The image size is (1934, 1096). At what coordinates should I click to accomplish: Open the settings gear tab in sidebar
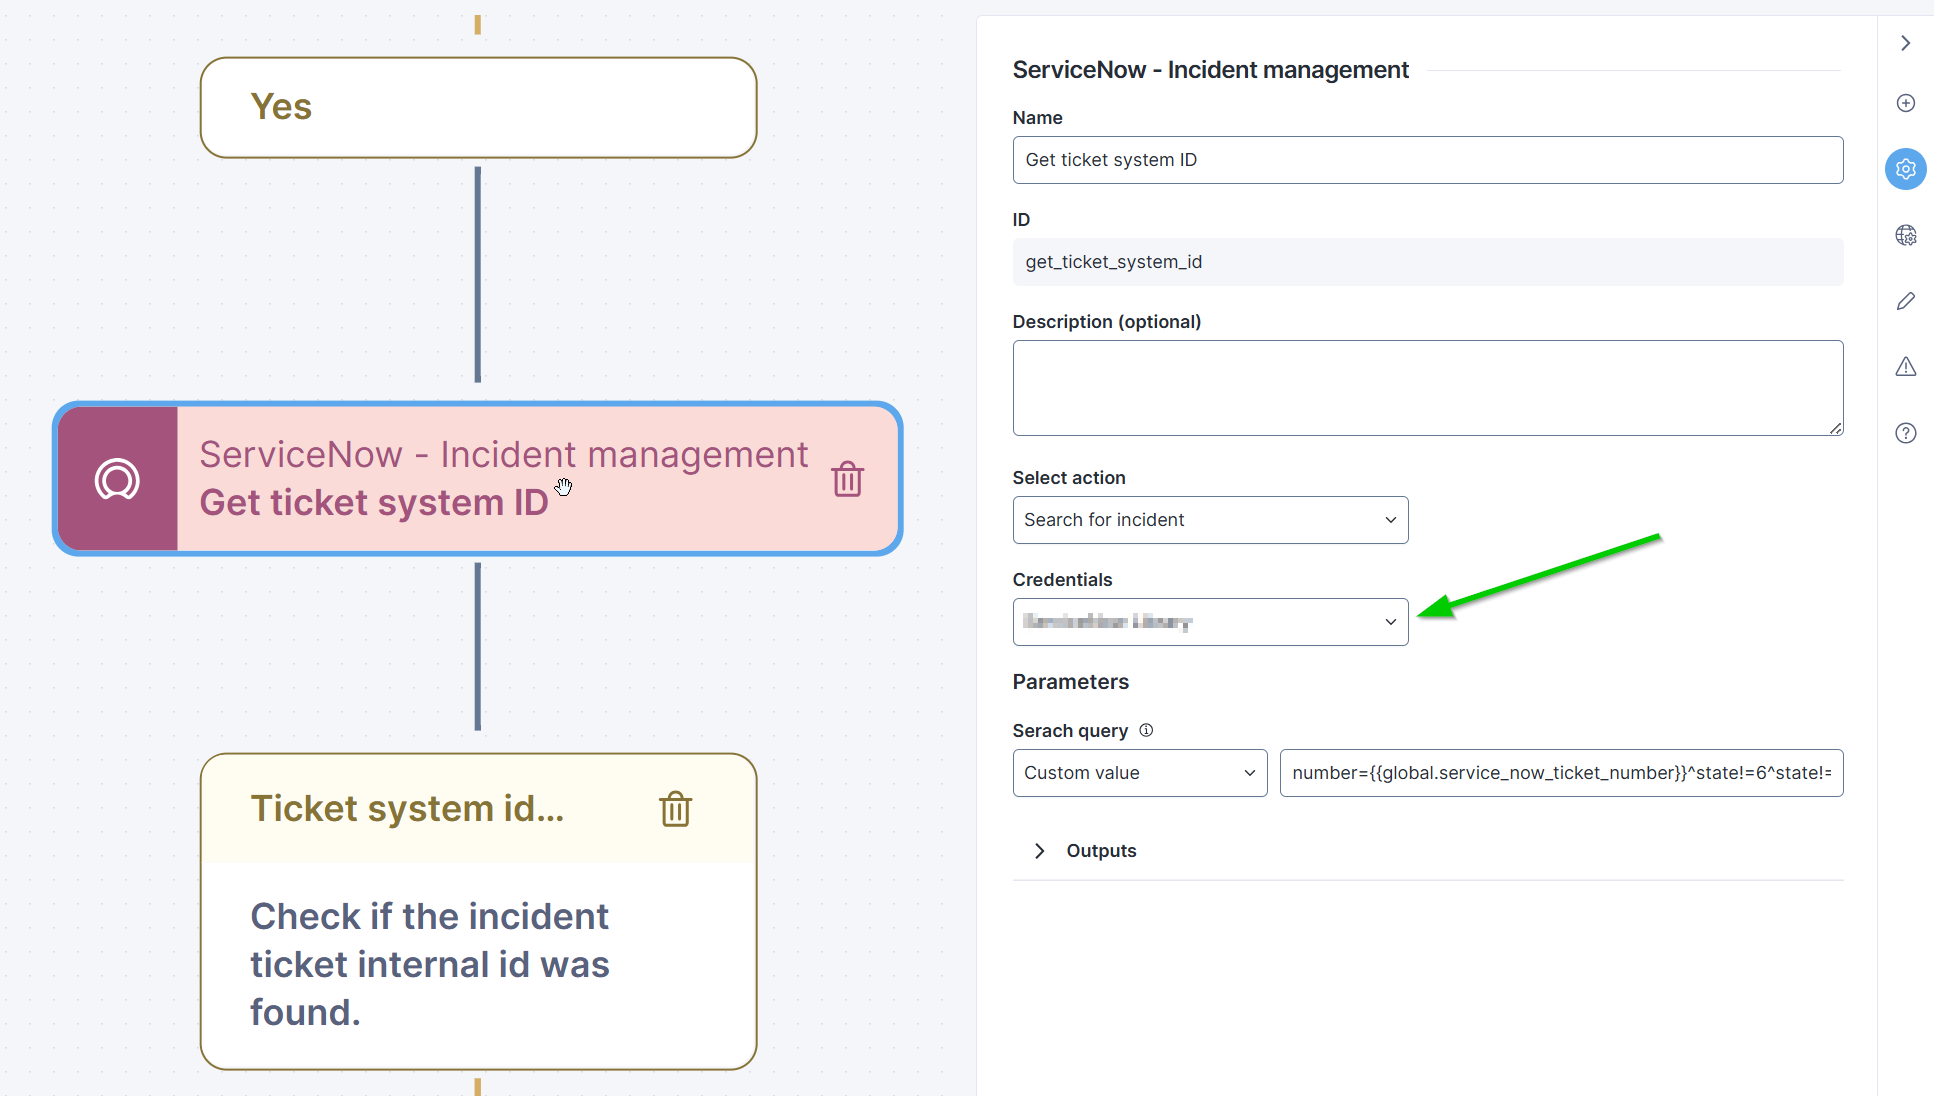coord(1905,169)
